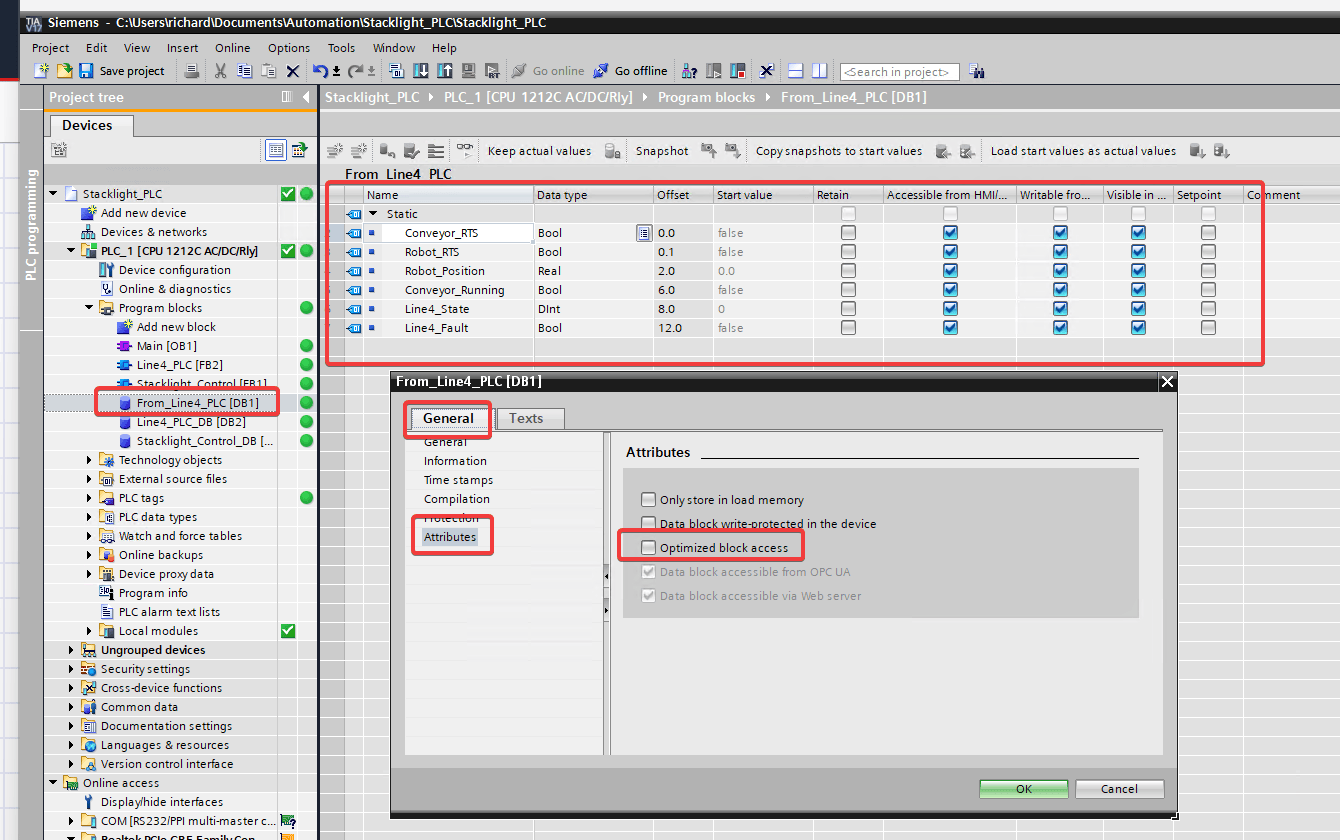The width and height of the screenshot is (1340, 840).
Task: Click the OK button
Action: [1023, 788]
